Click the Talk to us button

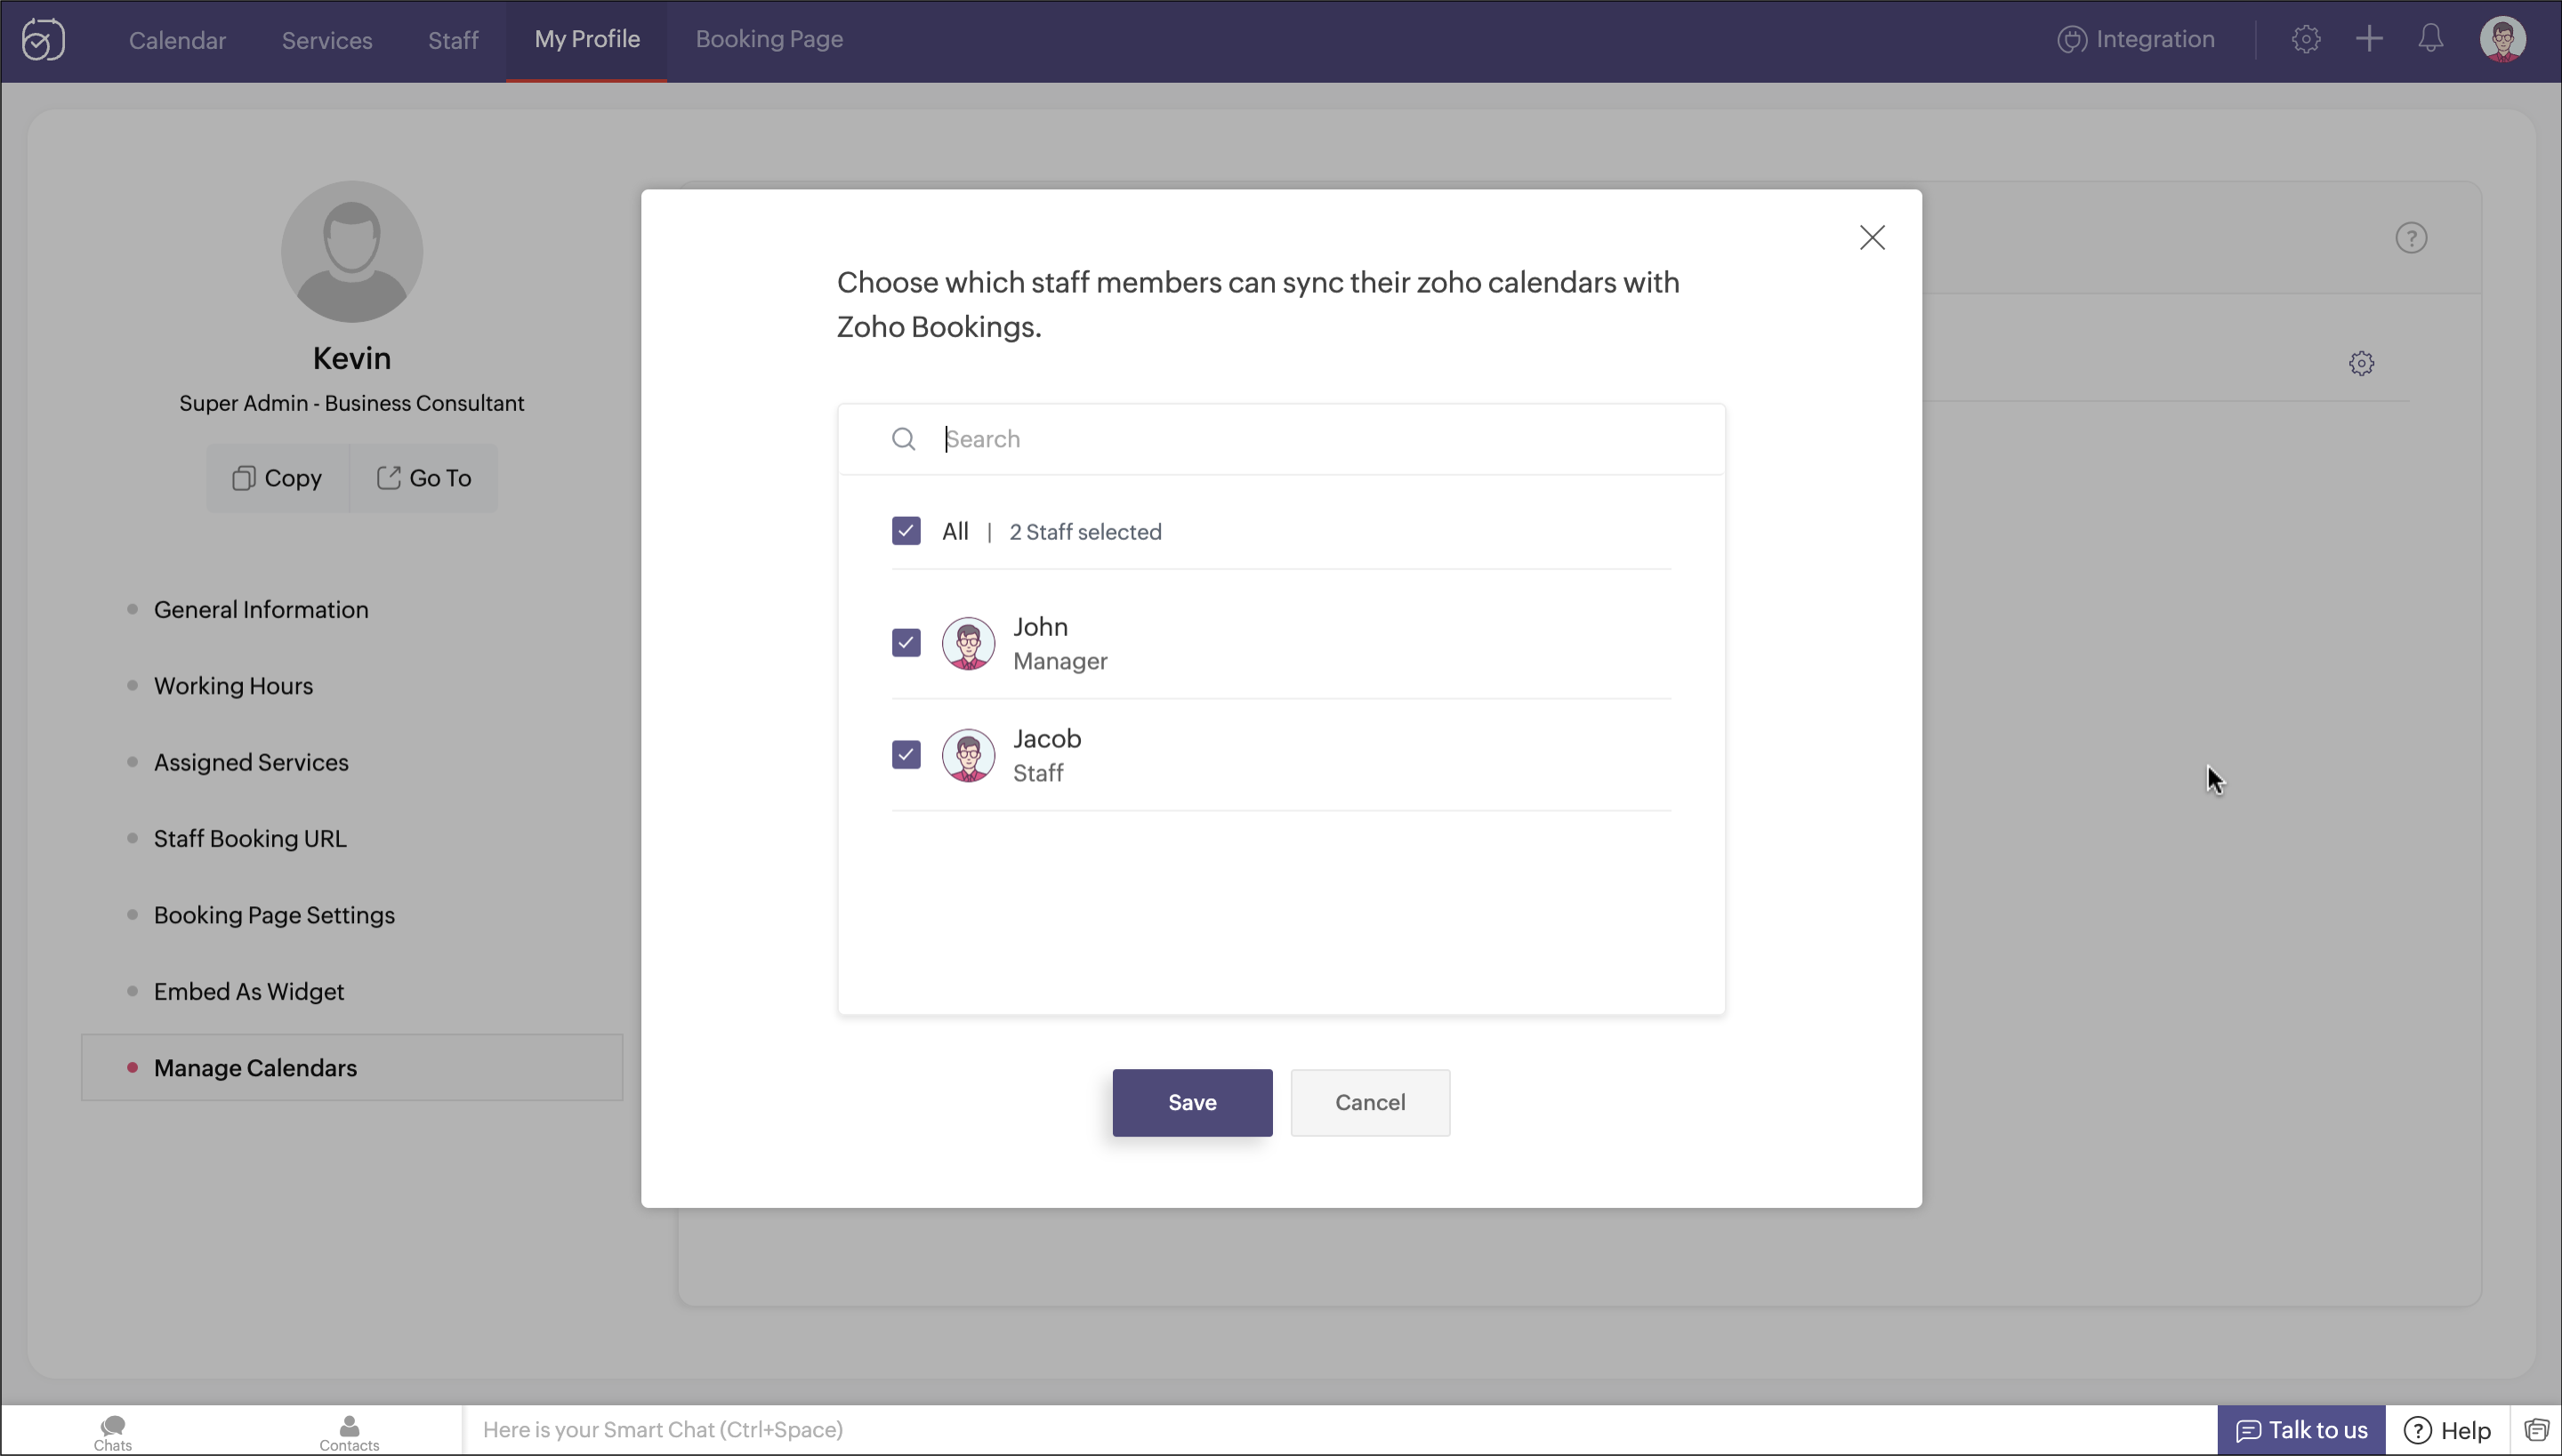(2301, 1430)
